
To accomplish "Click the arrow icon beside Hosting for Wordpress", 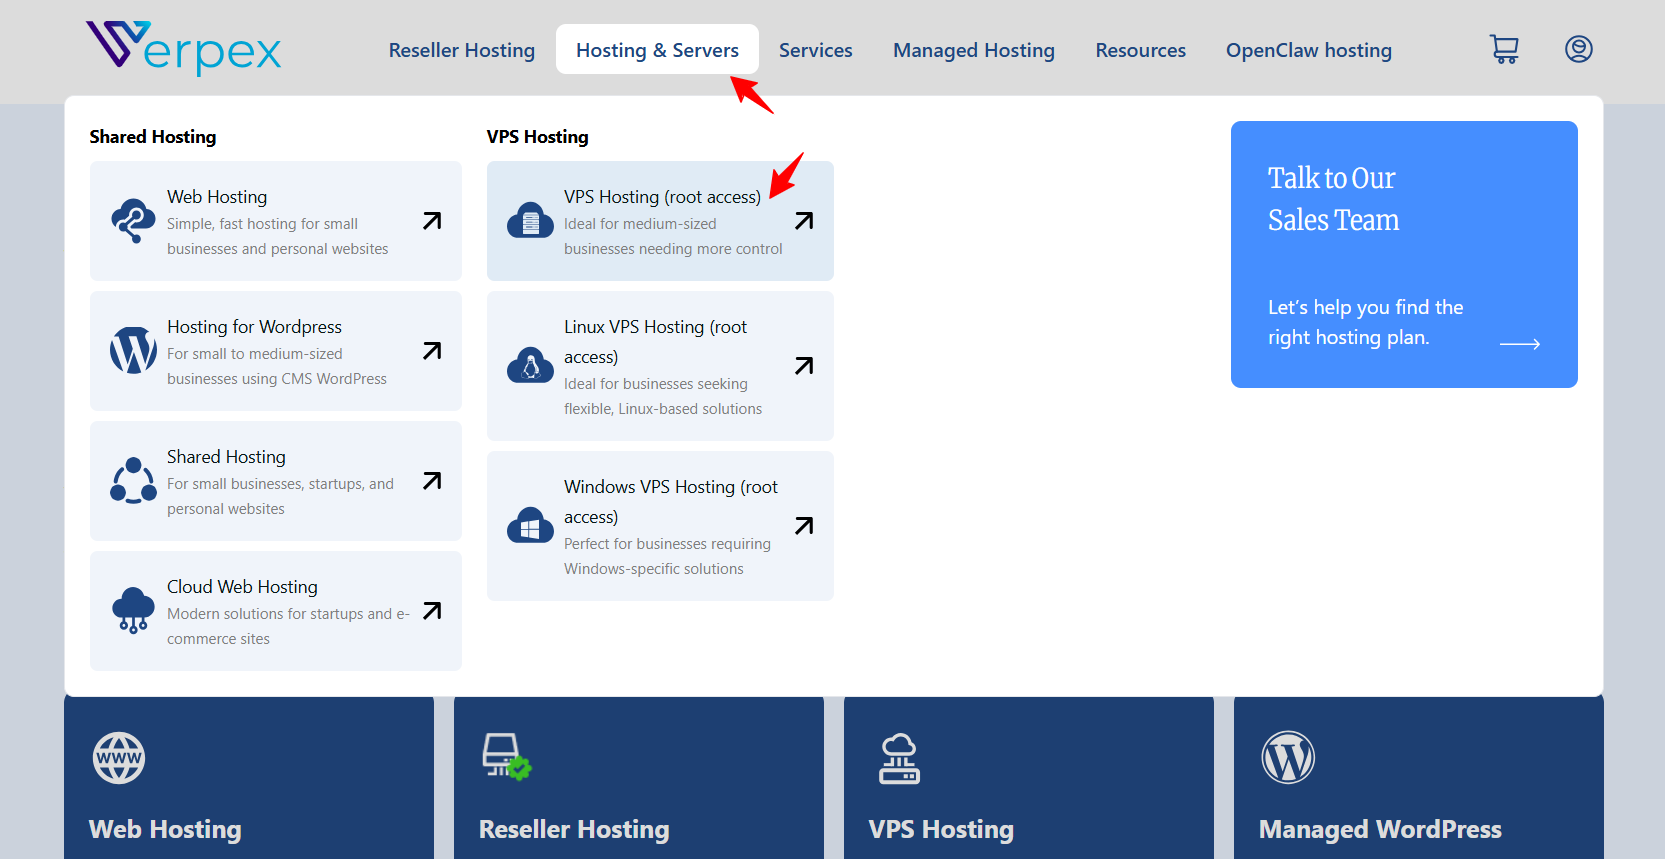I will (x=432, y=351).
